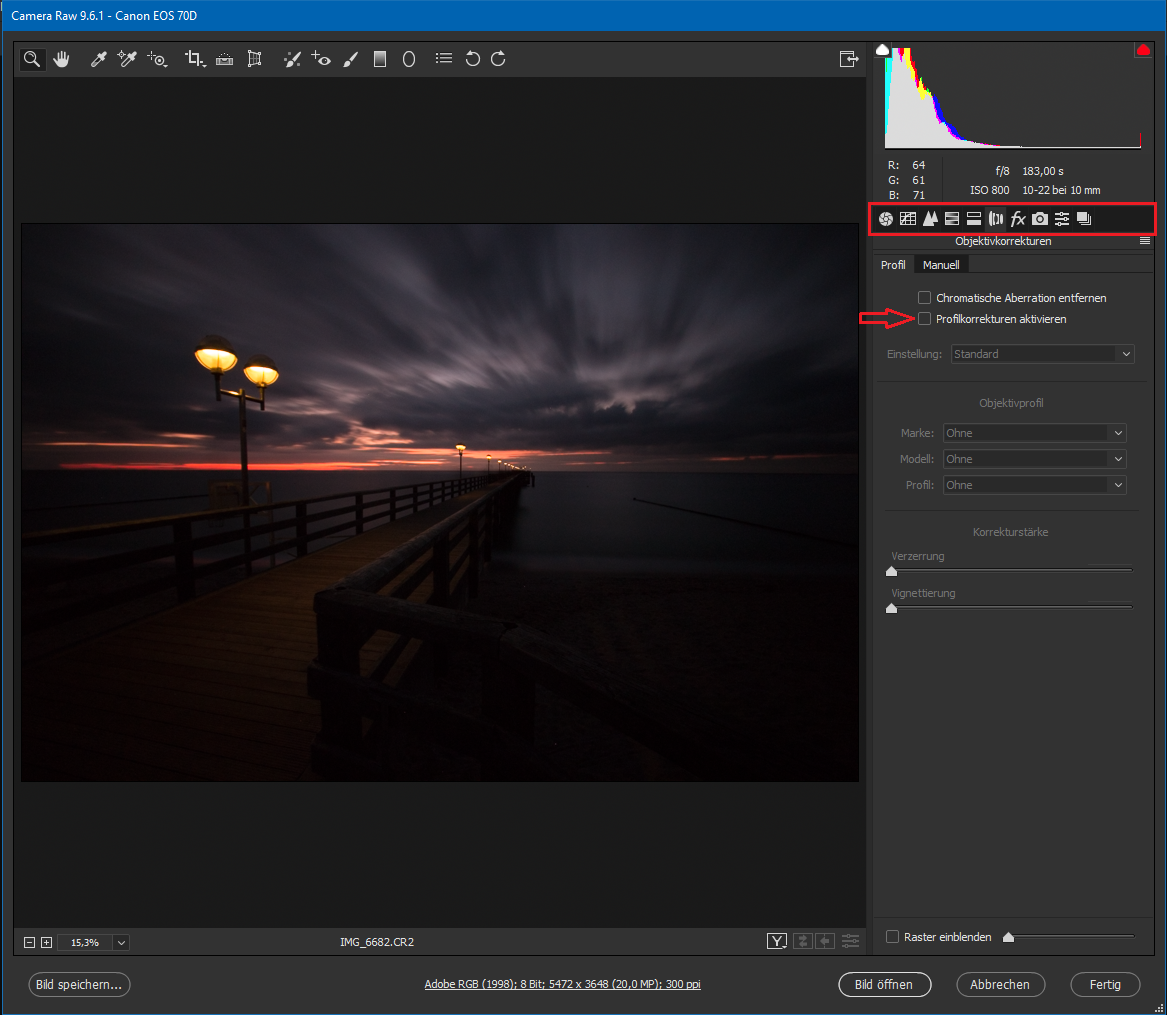This screenshot has width=1167, height=1015.
Task: Activate the Crop tool
Action: click(194, 60)
